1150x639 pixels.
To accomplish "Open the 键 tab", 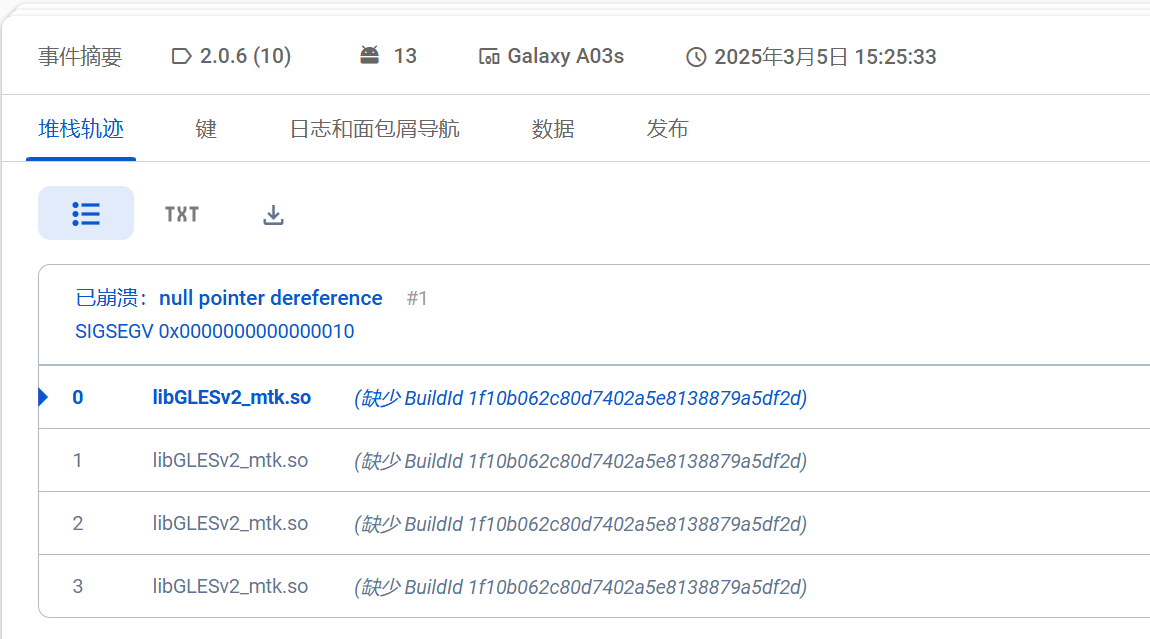I will 205,129.
